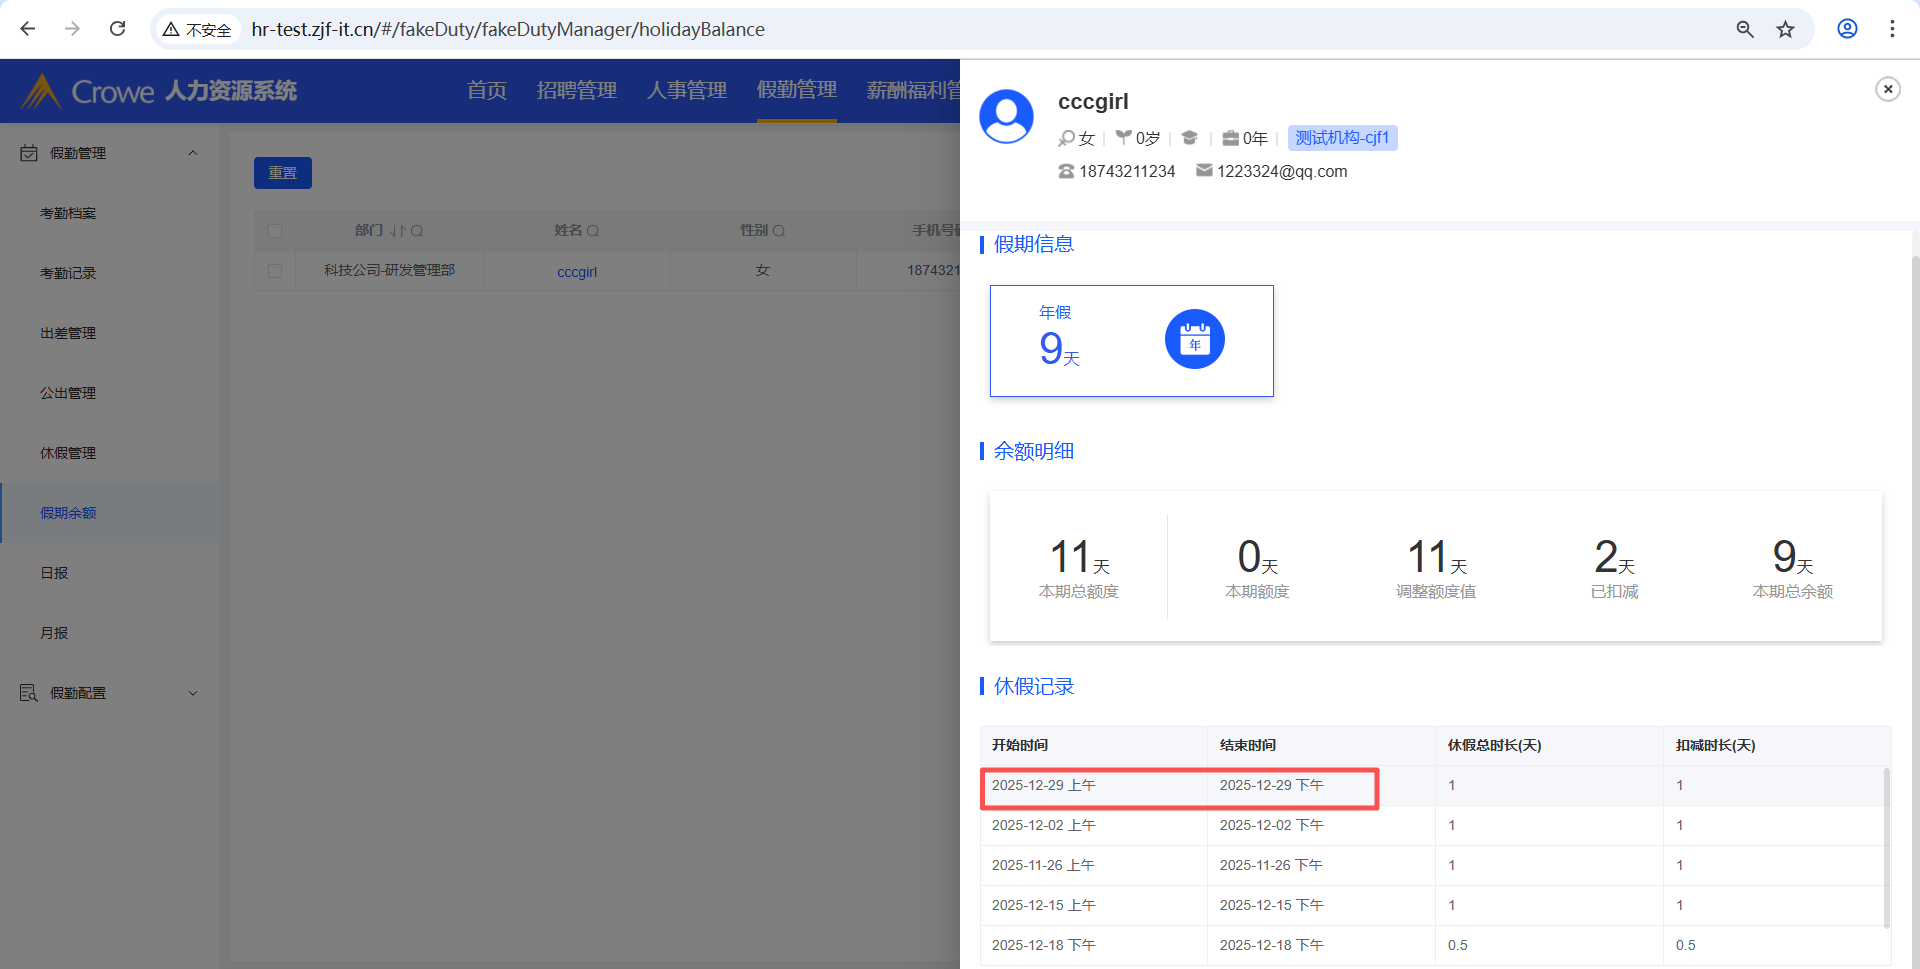Open the cccgirl name link in table
The width and height of the screenshot is (1920, 969).
click(577, 272)
